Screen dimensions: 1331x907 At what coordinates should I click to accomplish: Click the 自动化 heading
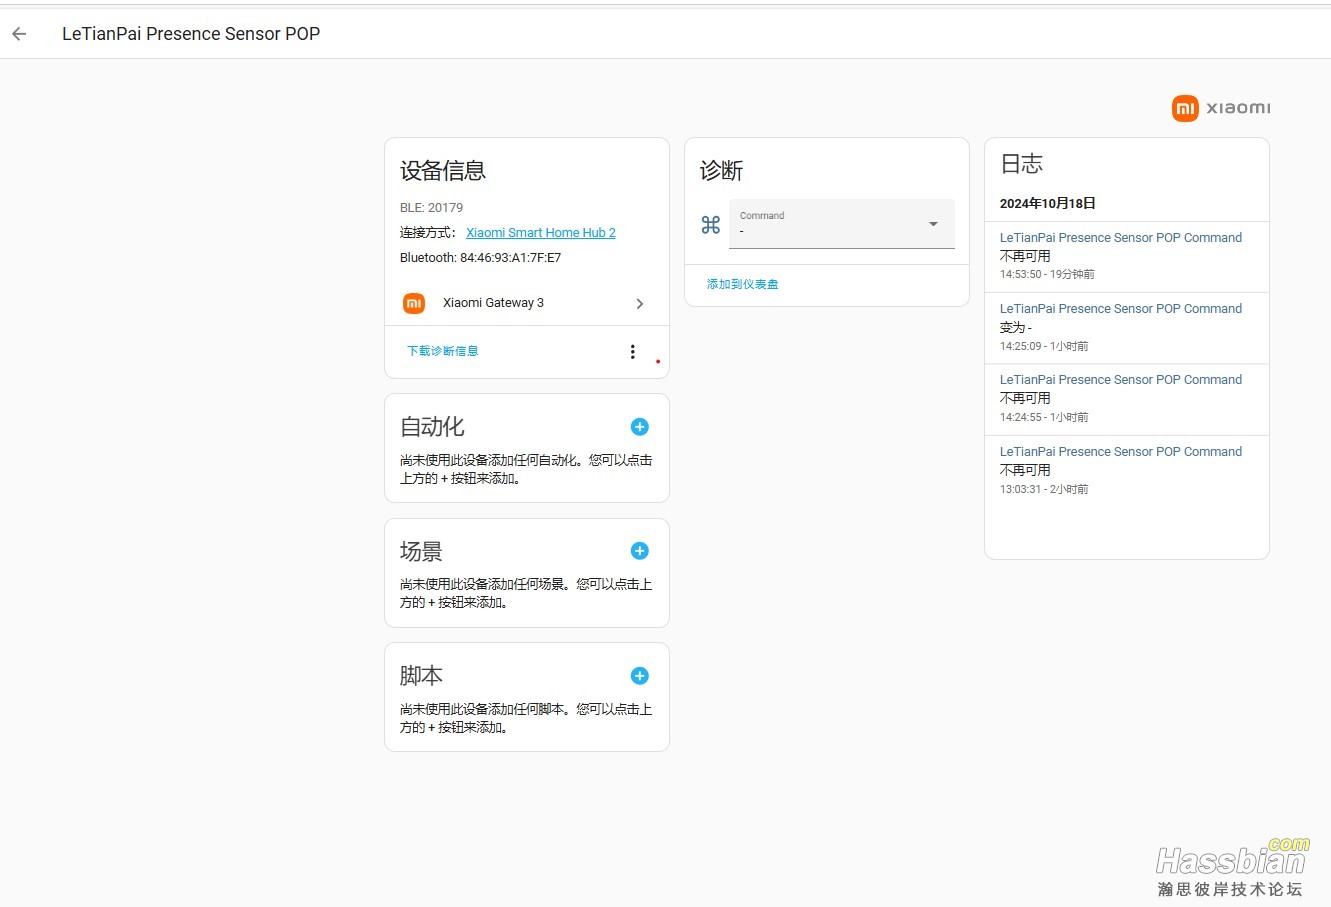click(x=432, y=427)
